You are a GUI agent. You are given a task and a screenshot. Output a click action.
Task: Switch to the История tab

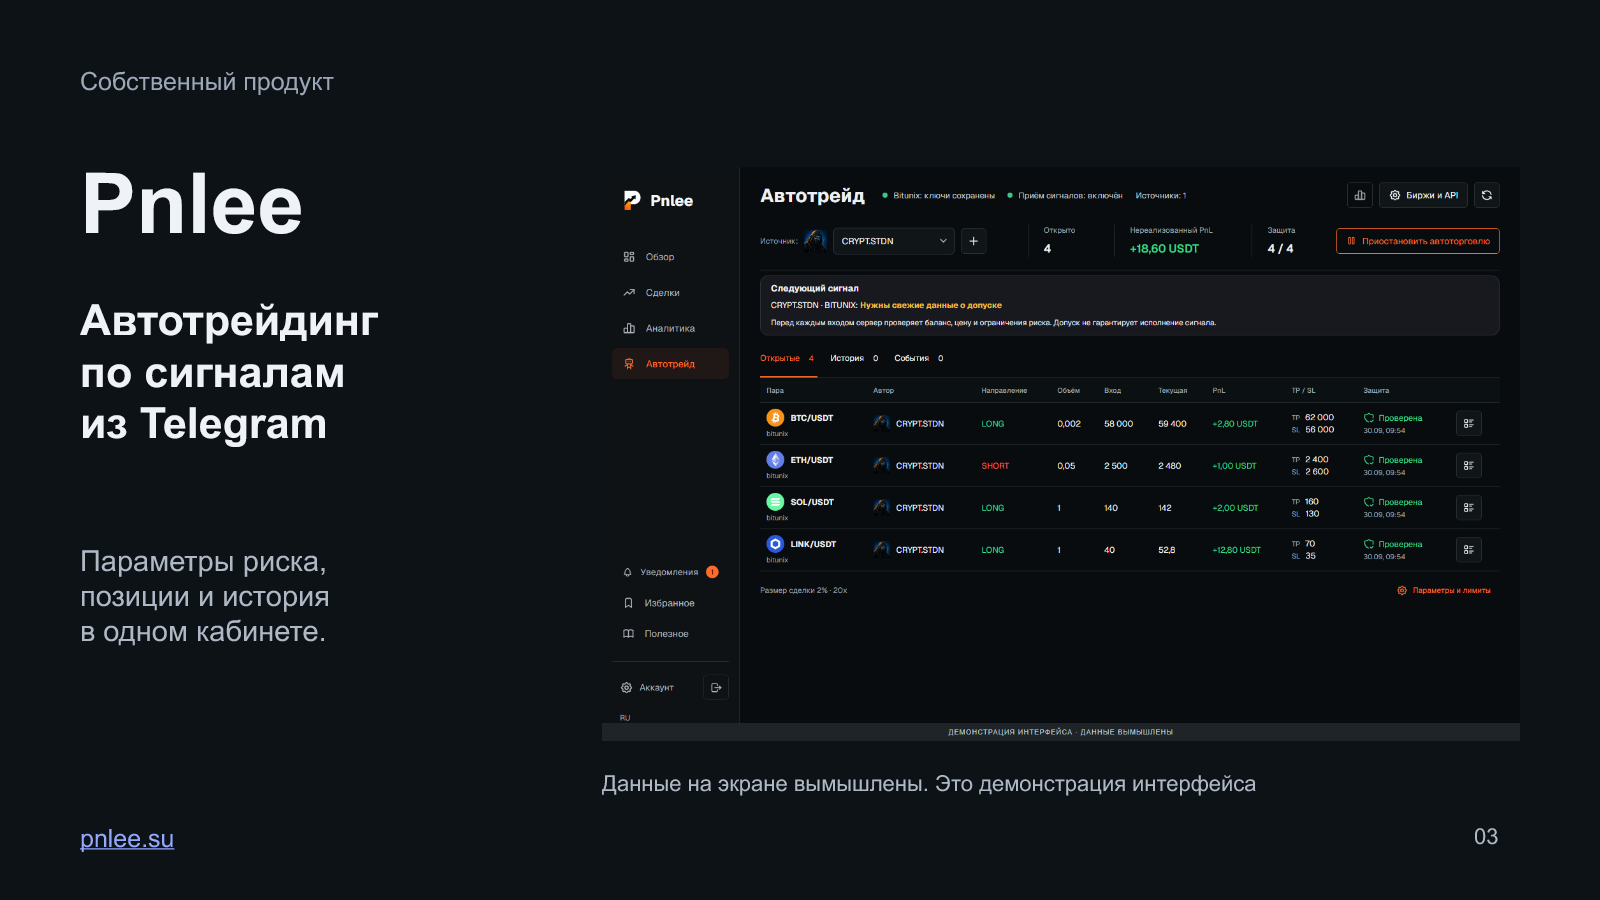point(854,358)
